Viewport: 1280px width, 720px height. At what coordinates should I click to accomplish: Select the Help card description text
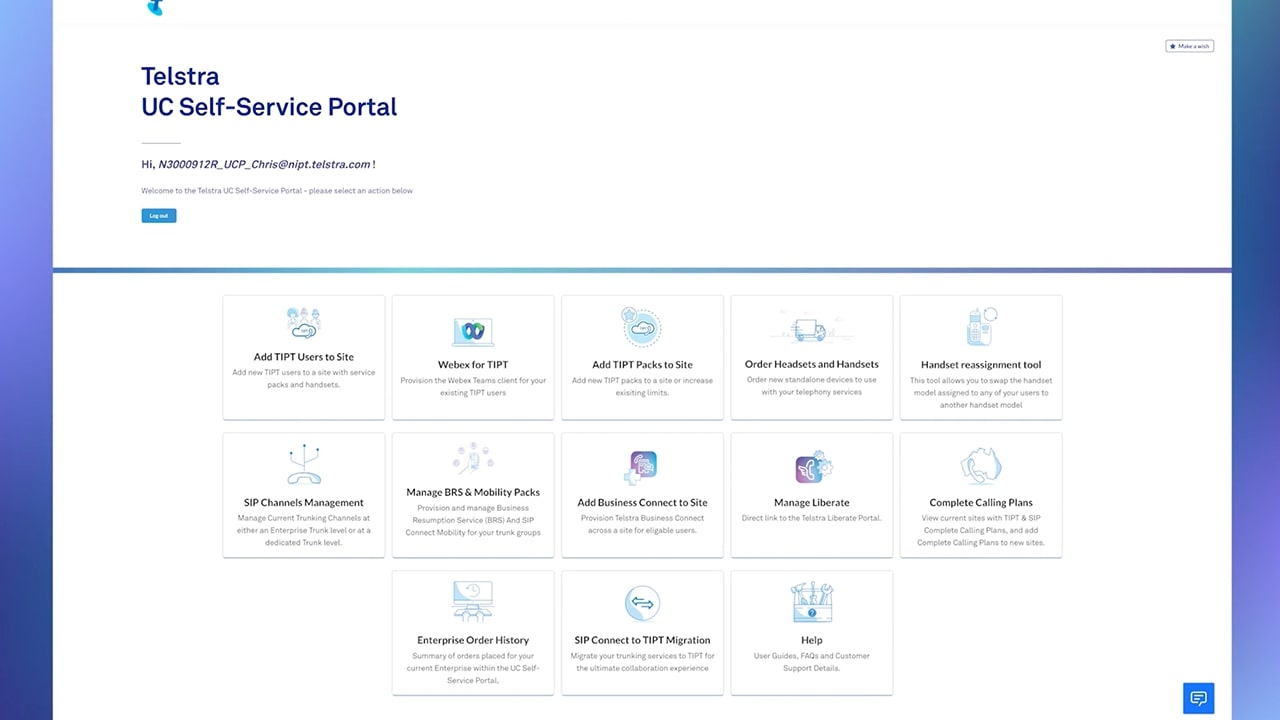point(812,662)
